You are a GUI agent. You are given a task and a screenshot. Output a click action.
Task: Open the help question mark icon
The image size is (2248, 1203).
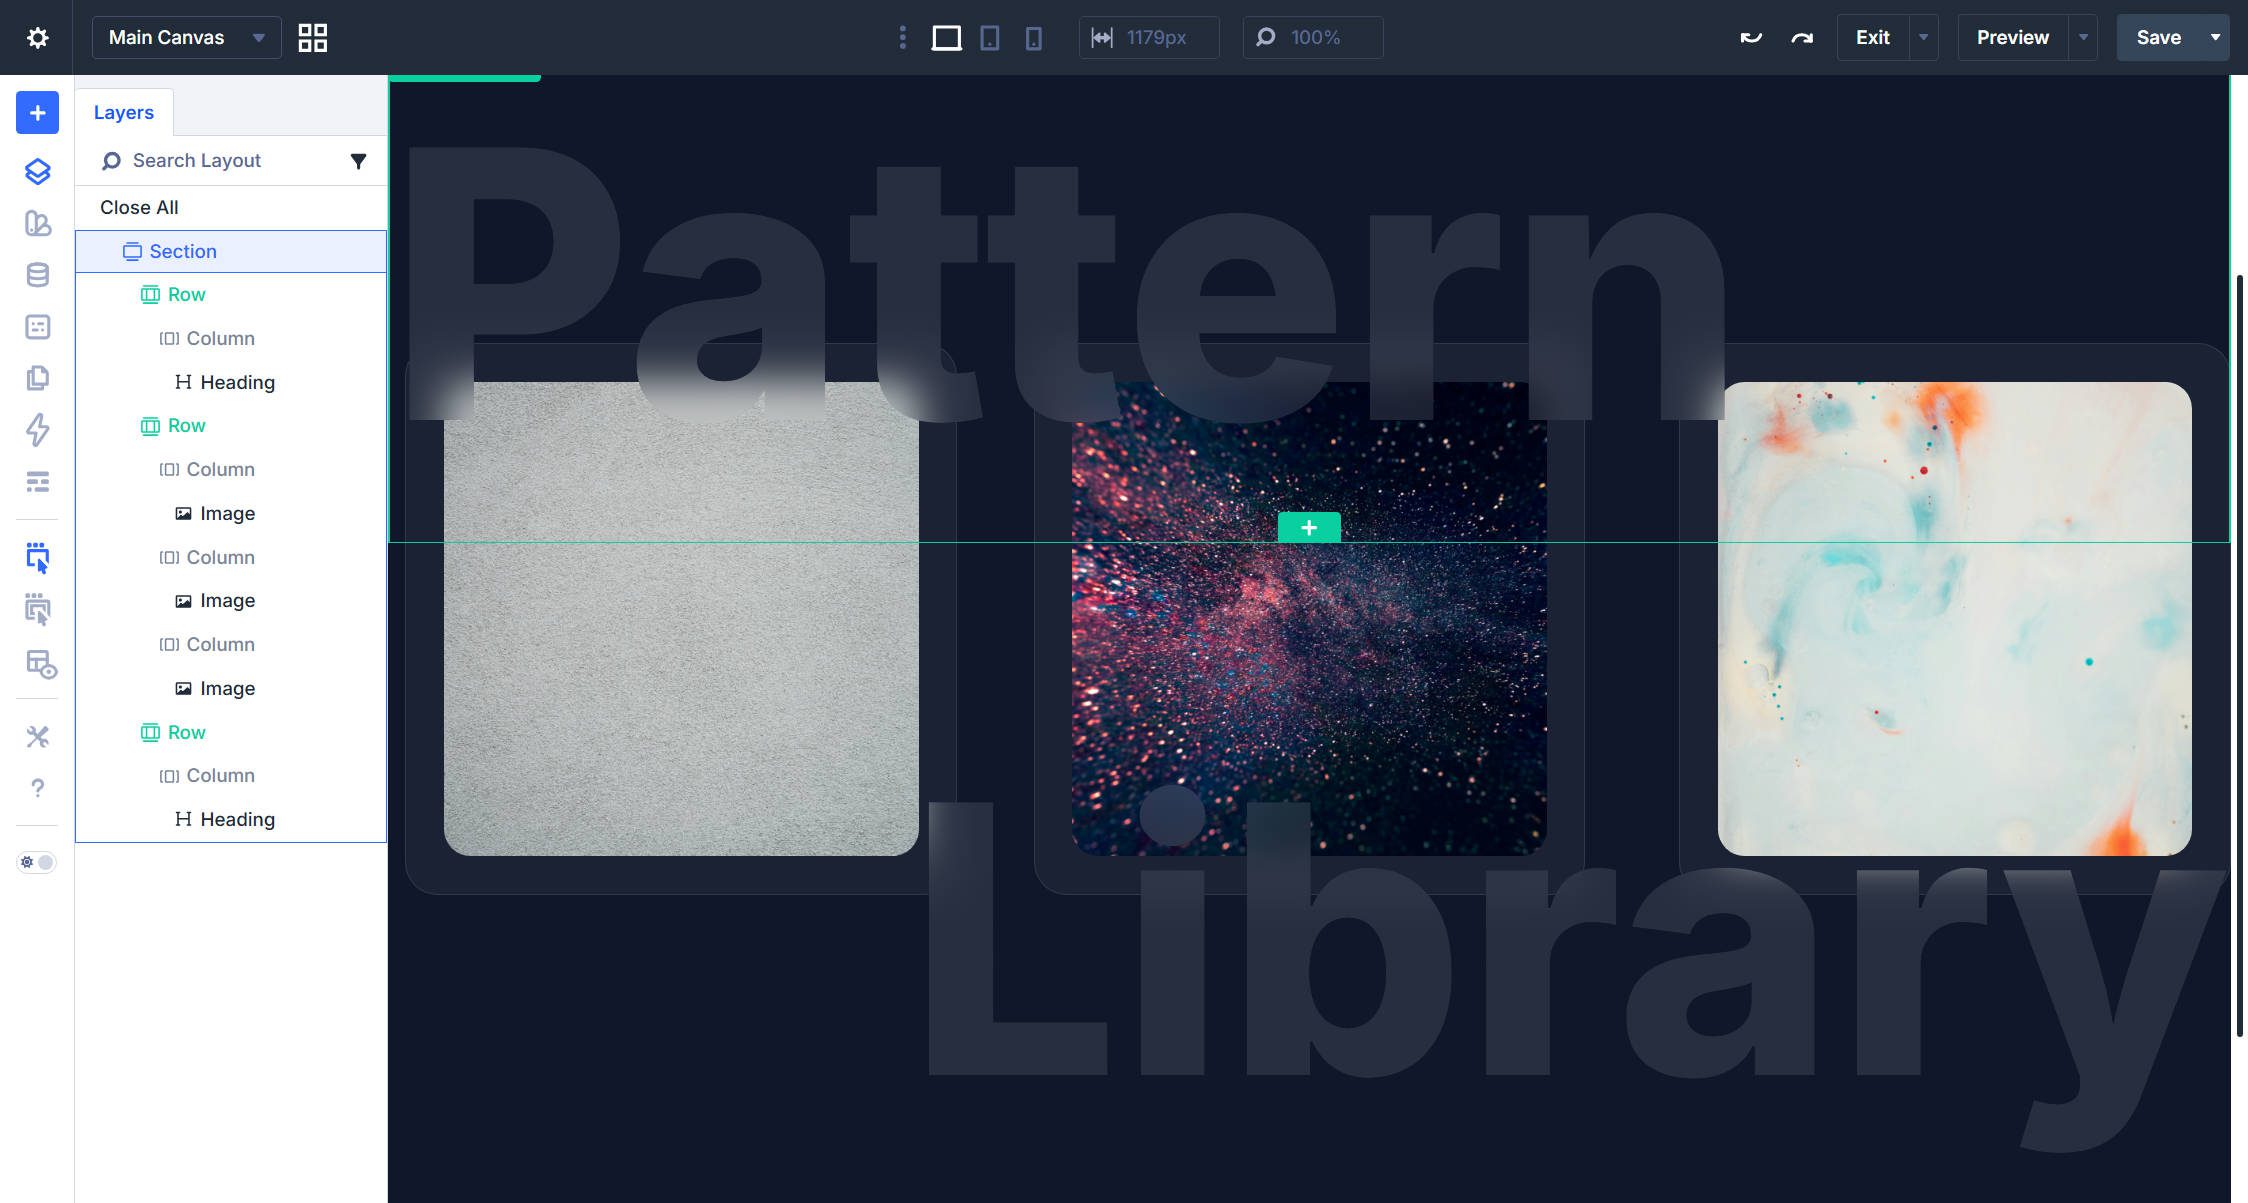(37, 787)
